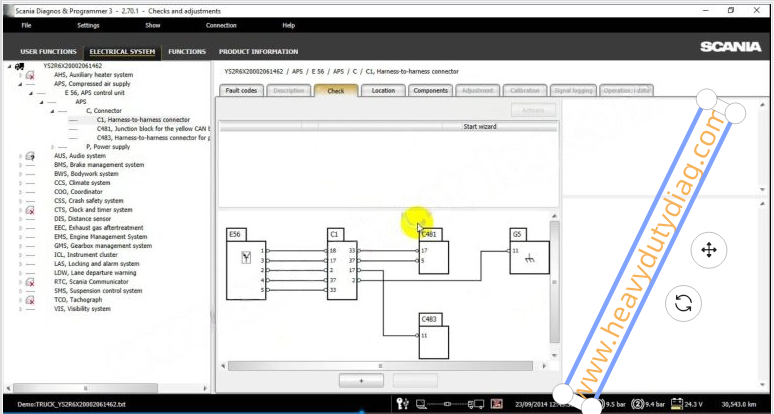Click the 30,543.0 km odometer reading
This screenshot has width=774, height=414.
pos(739,405)
